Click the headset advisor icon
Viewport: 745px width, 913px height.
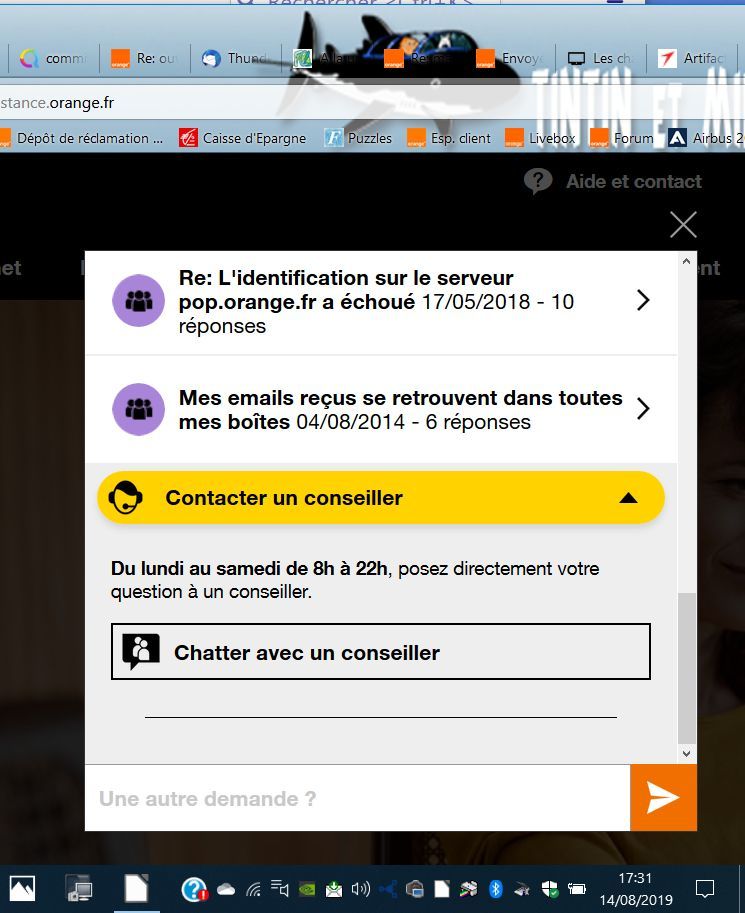point(125,498)
